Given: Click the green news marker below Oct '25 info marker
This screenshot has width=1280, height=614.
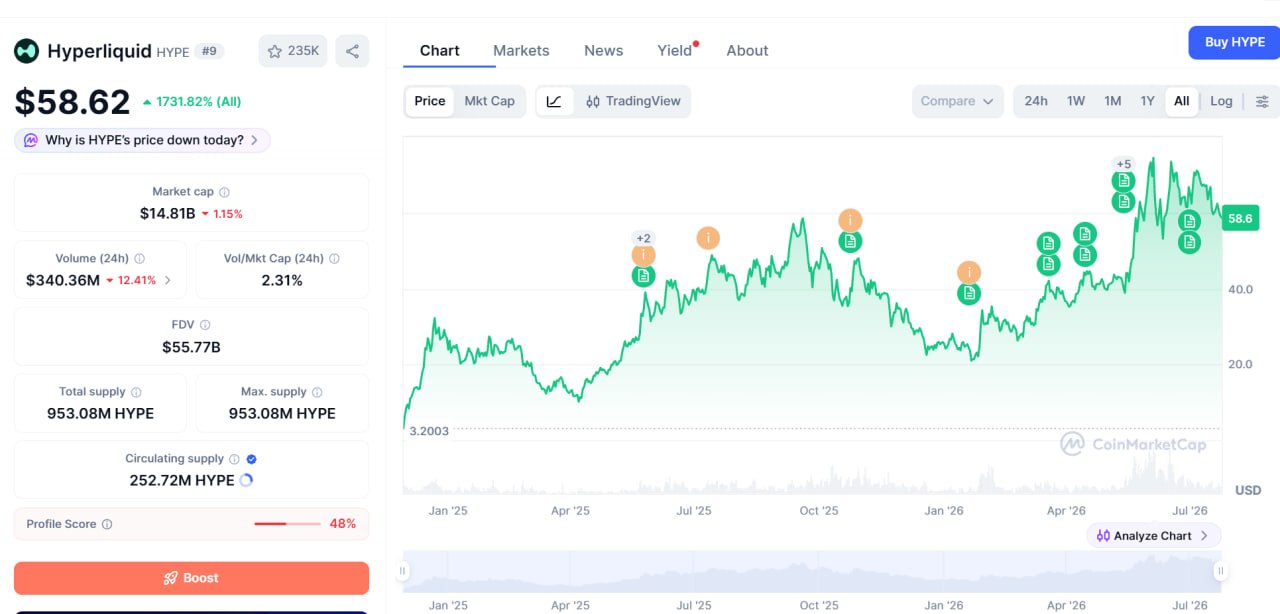Looking at the screenshot, I should (x=850, y=241).
